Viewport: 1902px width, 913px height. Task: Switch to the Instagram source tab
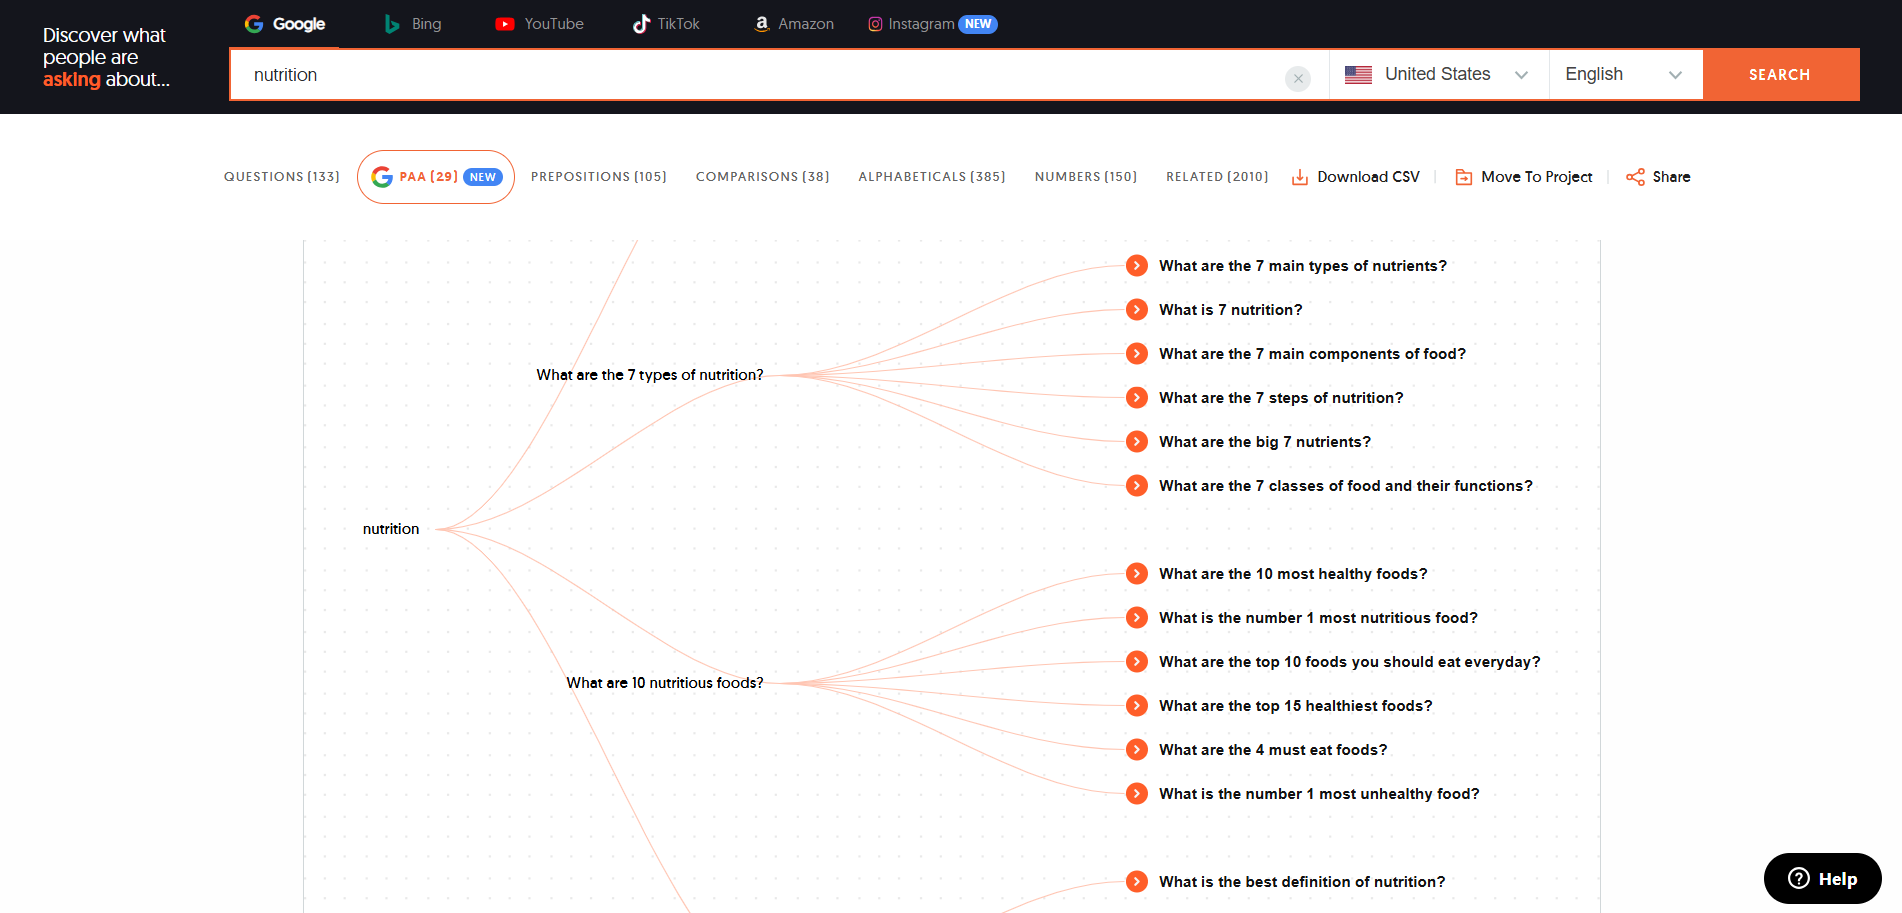click(933, 24)
